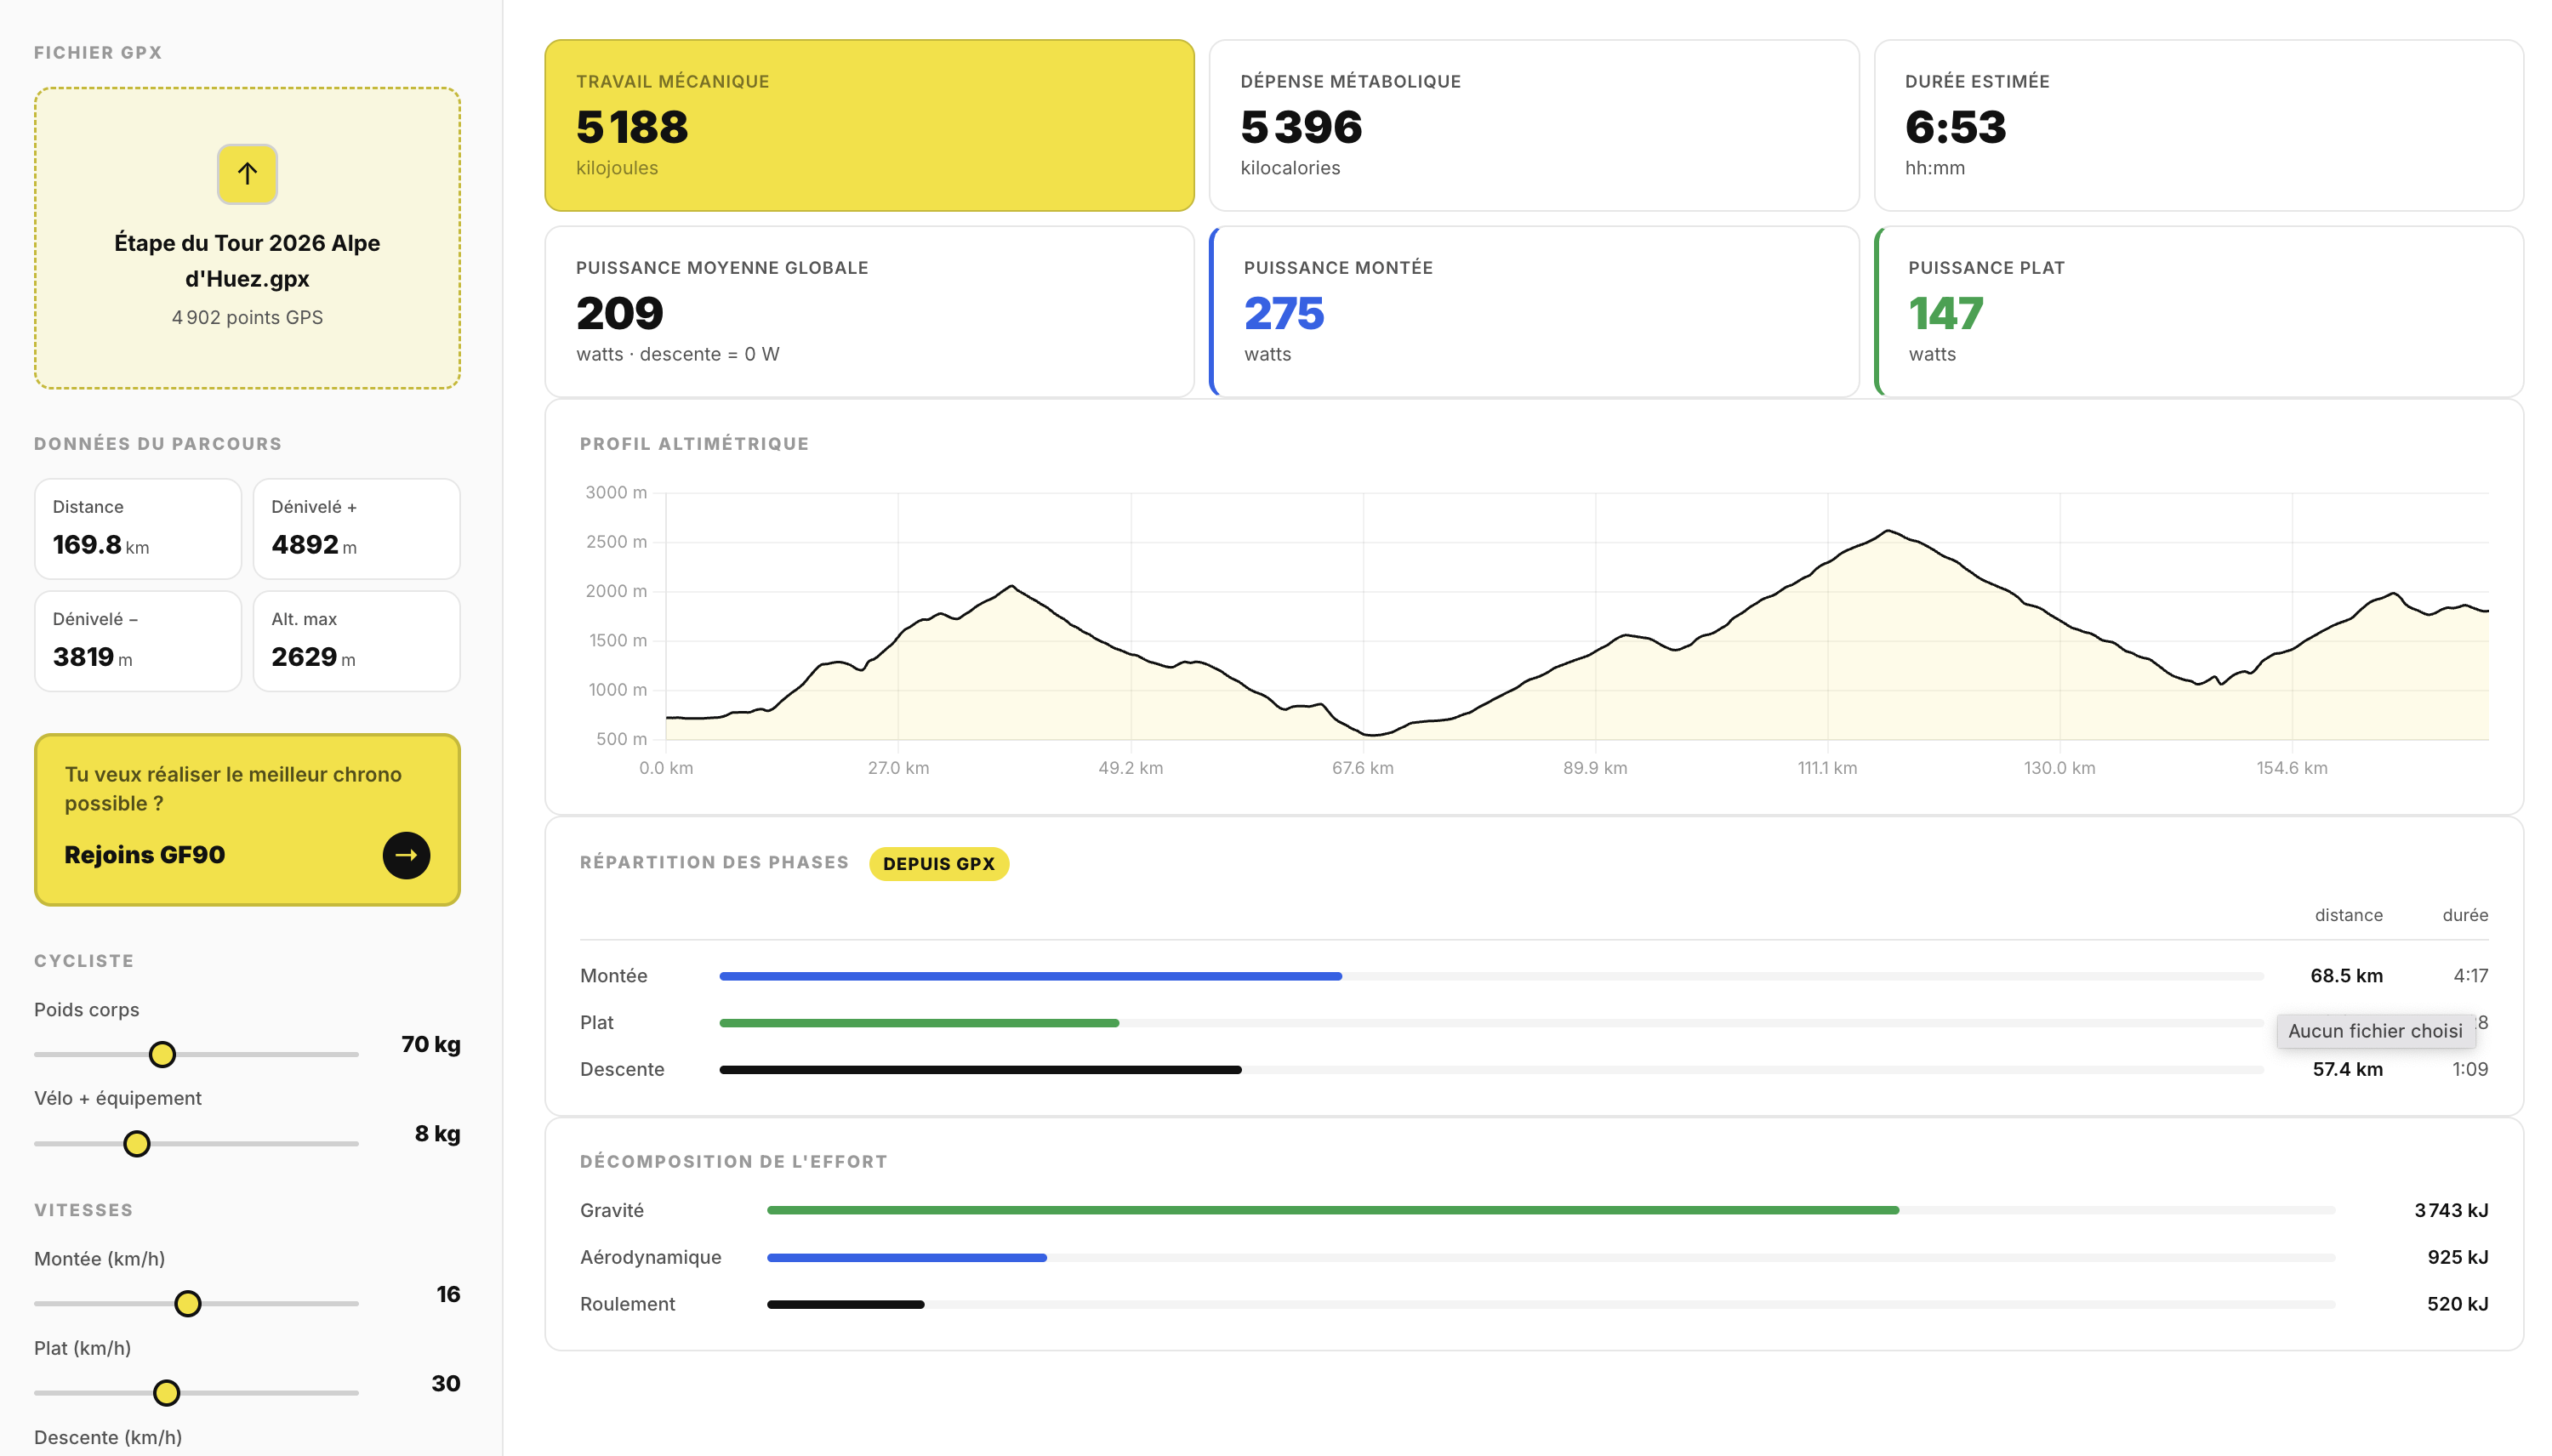Click the Dépense métabolique card
The width and height of the screenshot is (2552, 1456).
point(1533,125)
